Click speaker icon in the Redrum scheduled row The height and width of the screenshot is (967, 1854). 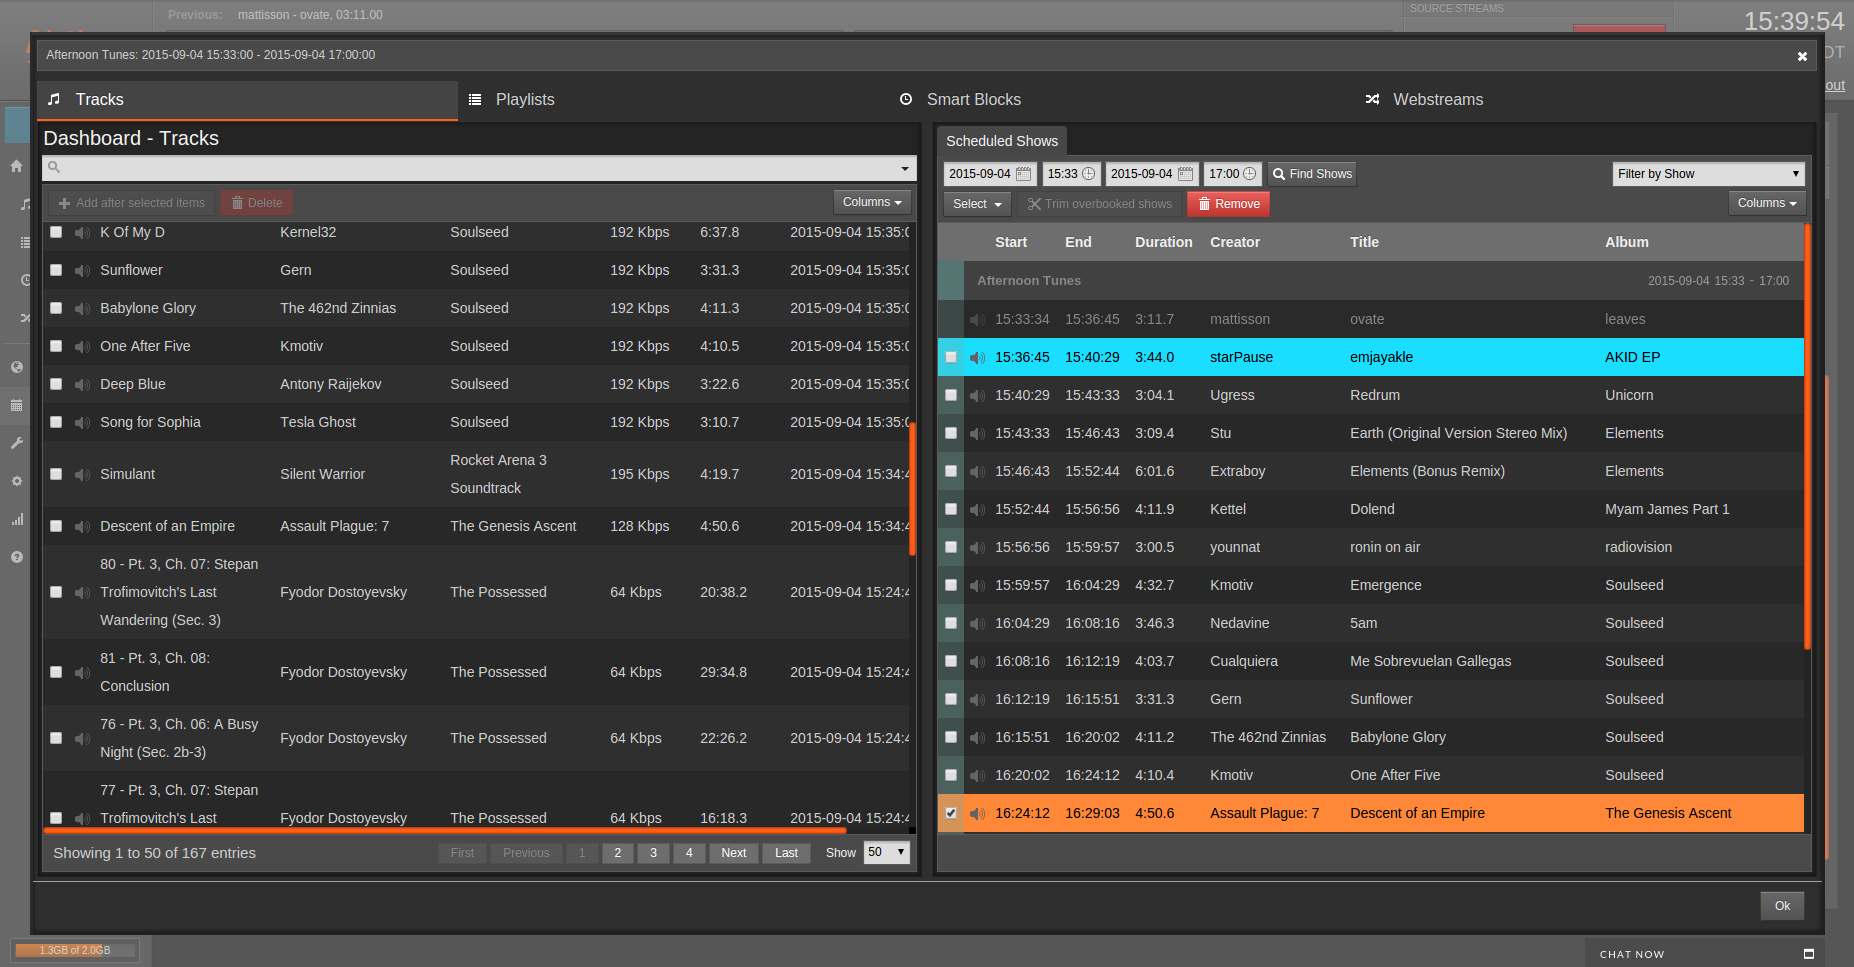[x=977, y=396]
